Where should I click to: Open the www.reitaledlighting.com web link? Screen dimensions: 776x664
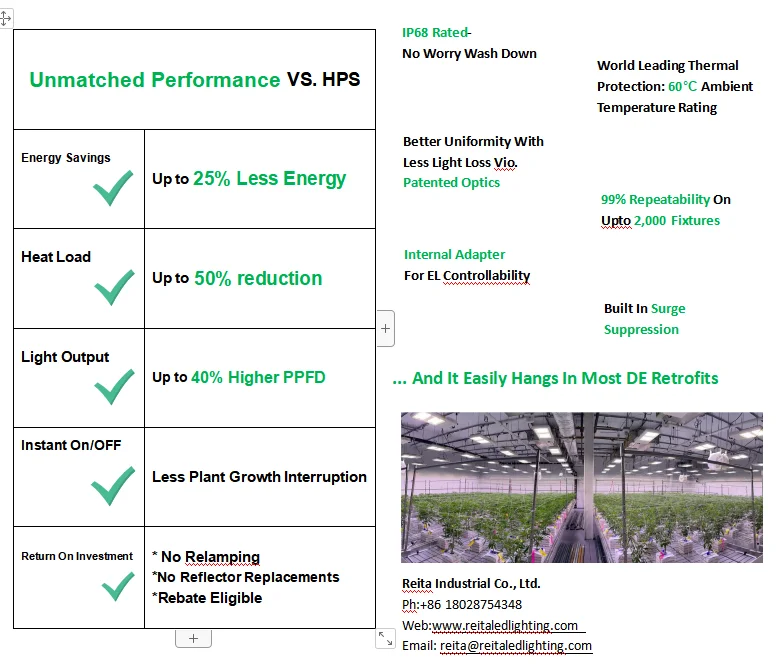[505, 625]
